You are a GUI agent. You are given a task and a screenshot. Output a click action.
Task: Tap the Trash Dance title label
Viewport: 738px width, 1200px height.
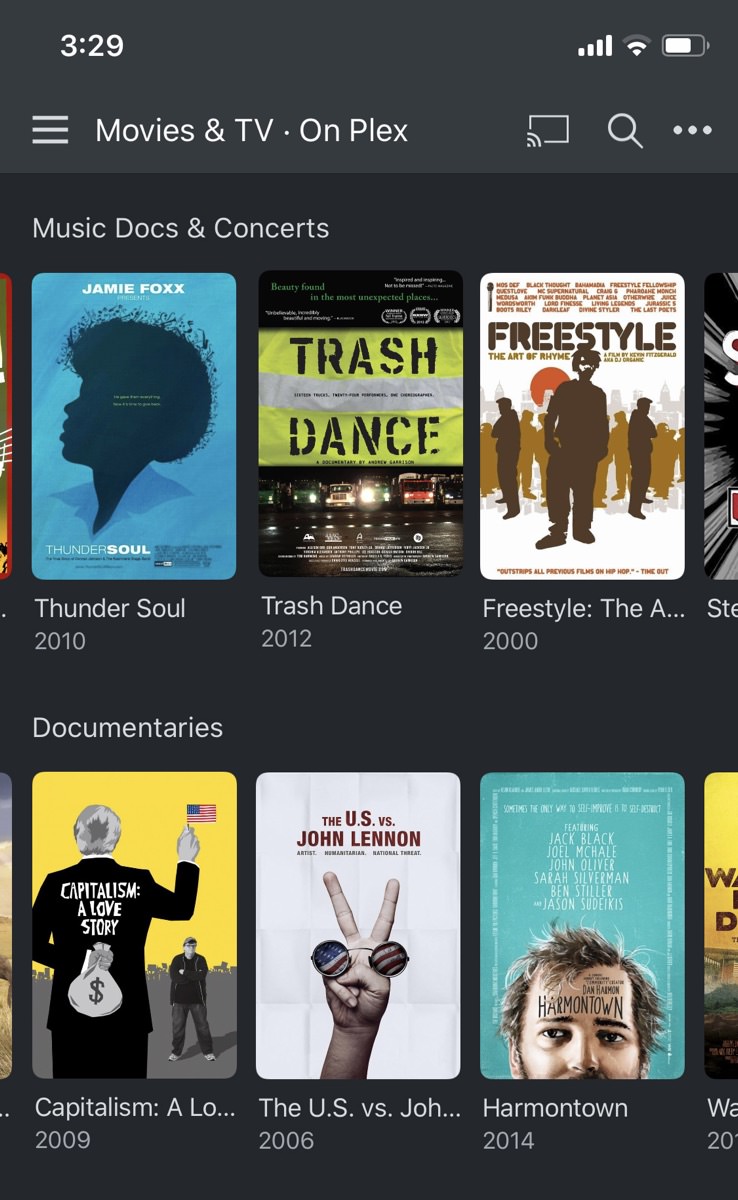[331, 606]
